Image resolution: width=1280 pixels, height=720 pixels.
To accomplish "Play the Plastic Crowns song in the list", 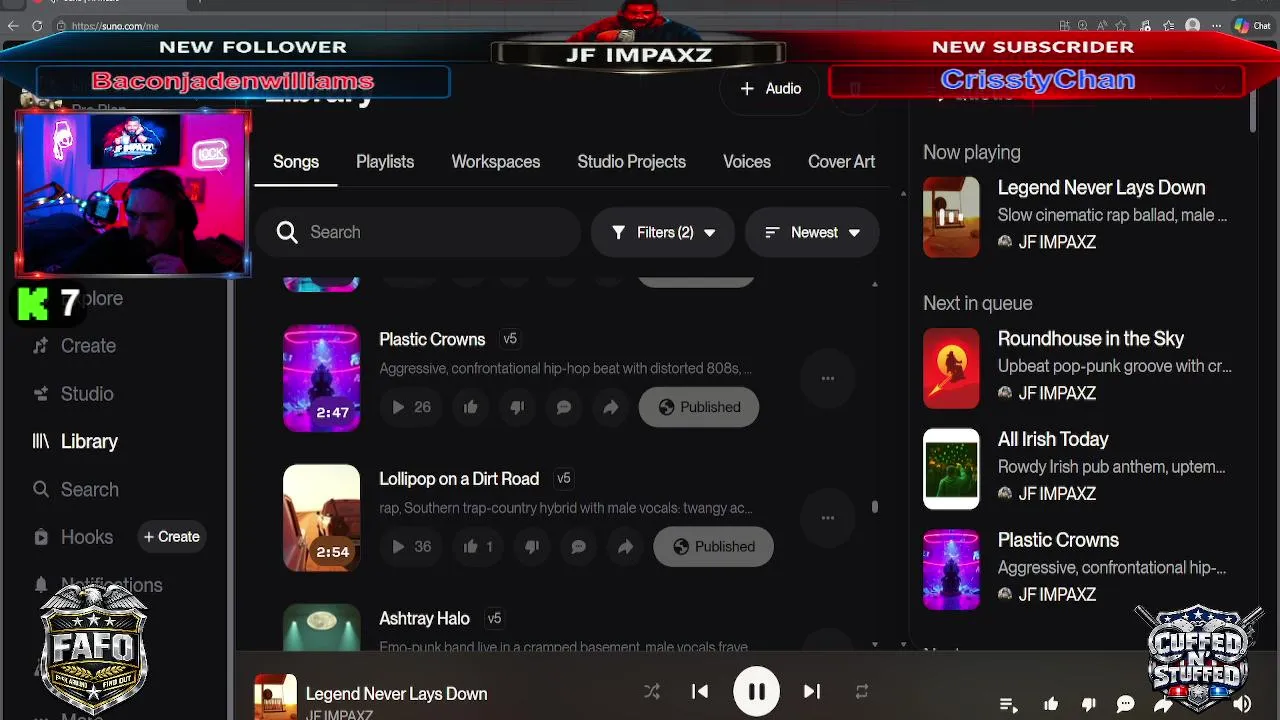I will pyautogui.click(x=398, y=407).
